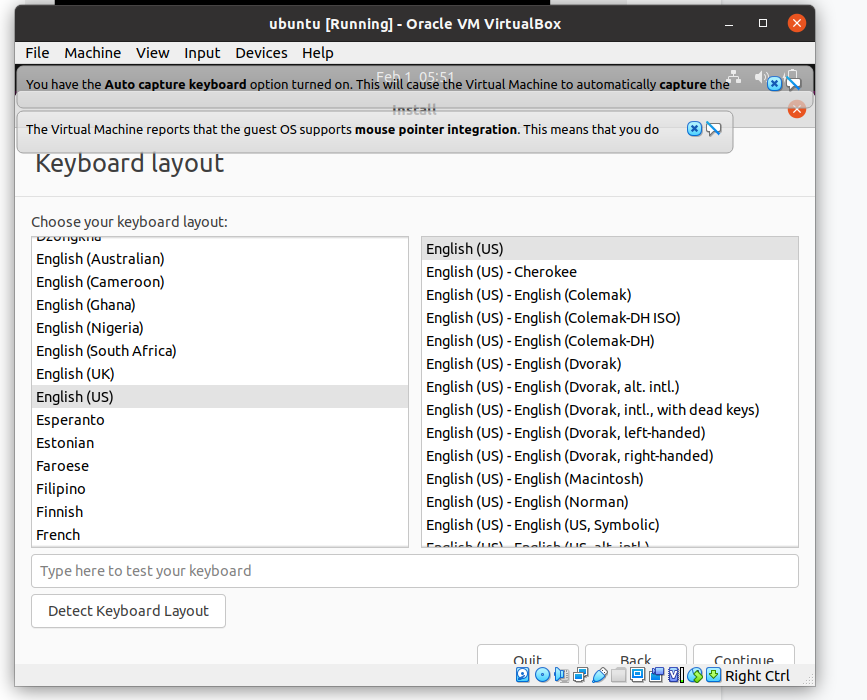Screen dimensions: 867x700
Task: Choose the English (Dvorak) variant
Action: 523,364
